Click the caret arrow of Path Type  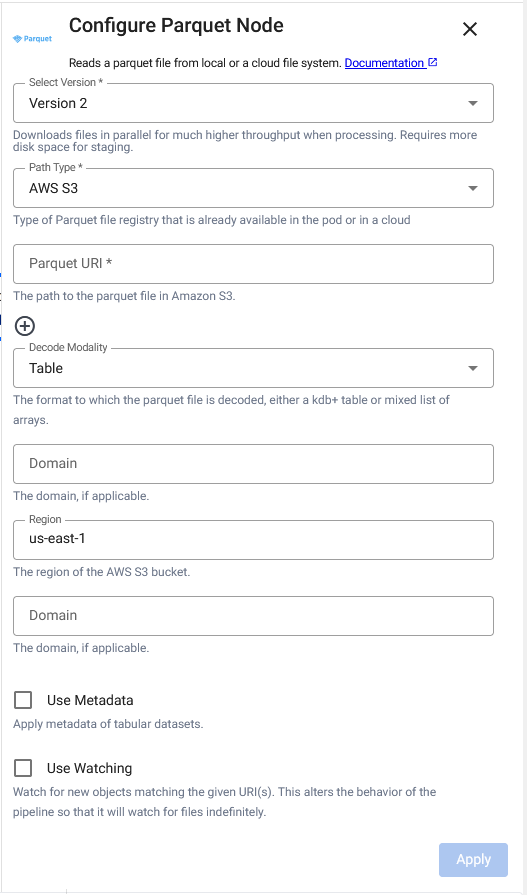tap(473, 188)
